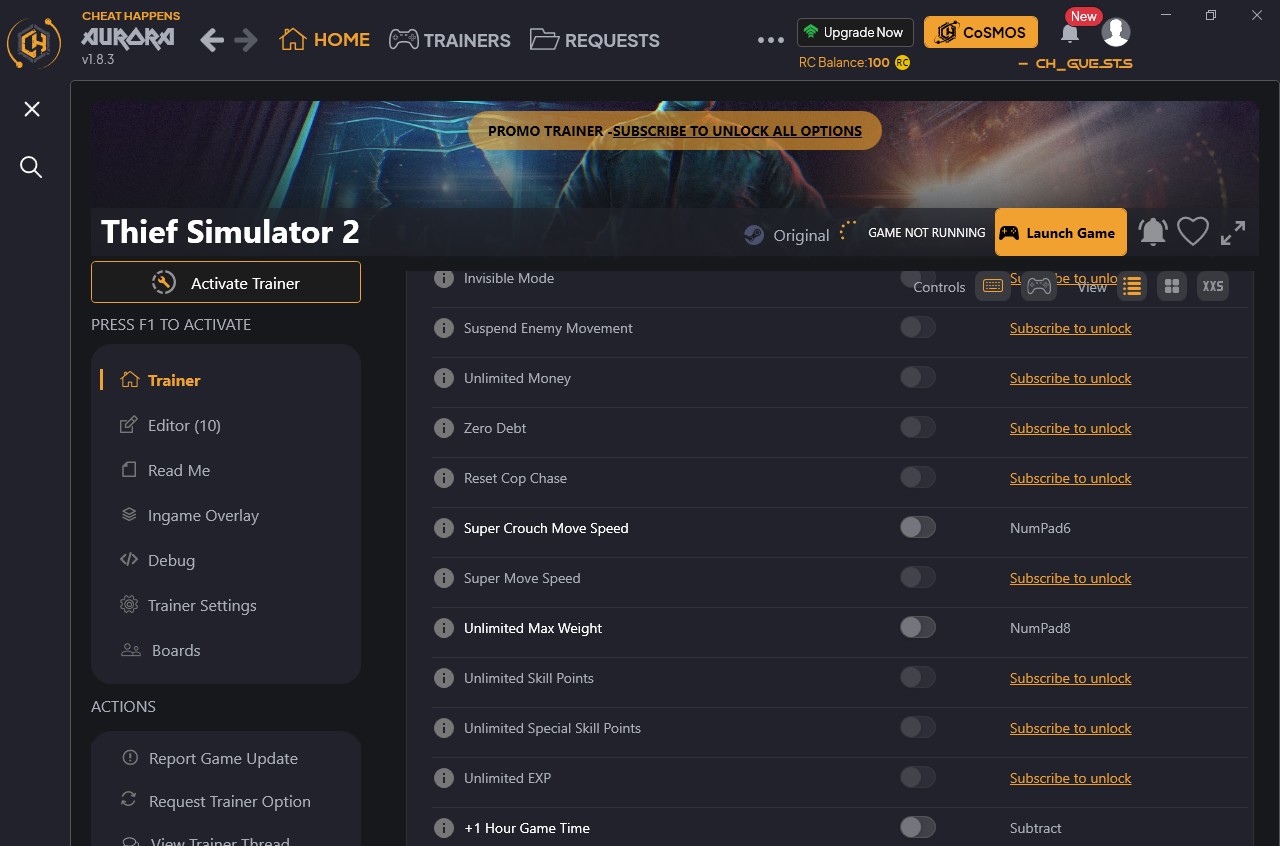This screenshot has width=1280, height=846.
Task: Close the side panel with the X icon
Action: point(32,109)
